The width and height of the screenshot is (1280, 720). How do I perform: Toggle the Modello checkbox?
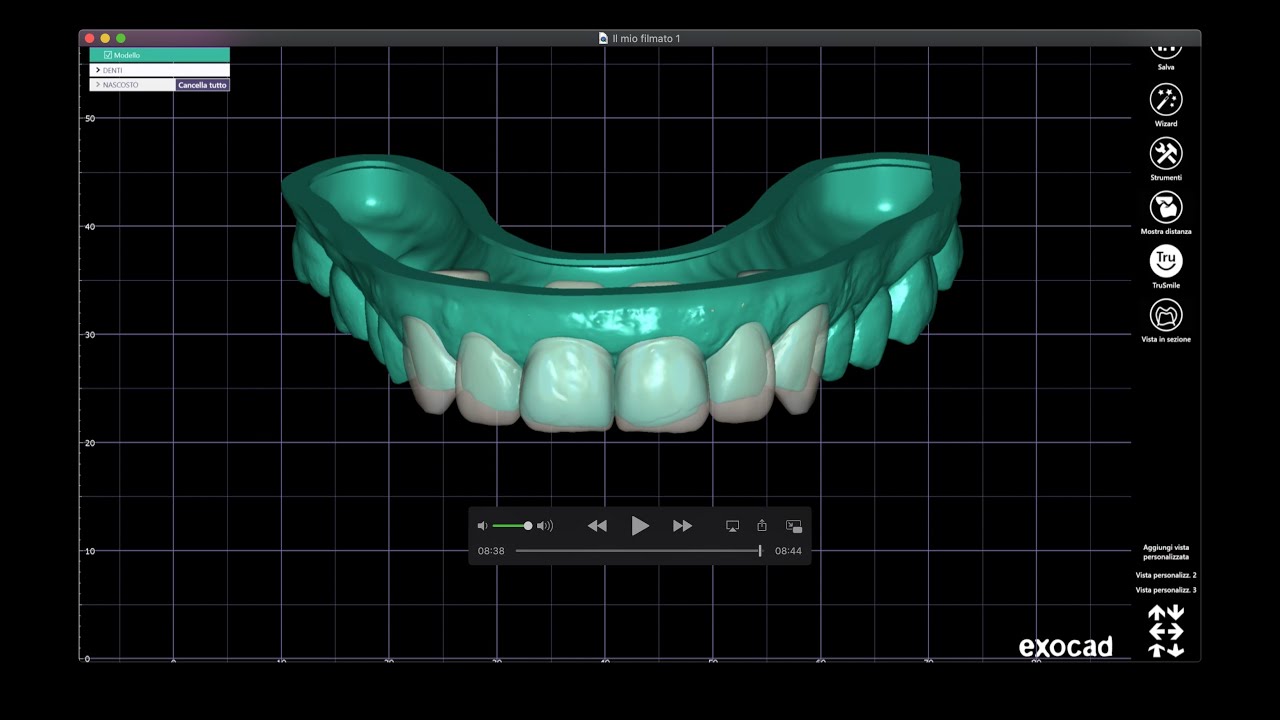click(x=108, y=55)
